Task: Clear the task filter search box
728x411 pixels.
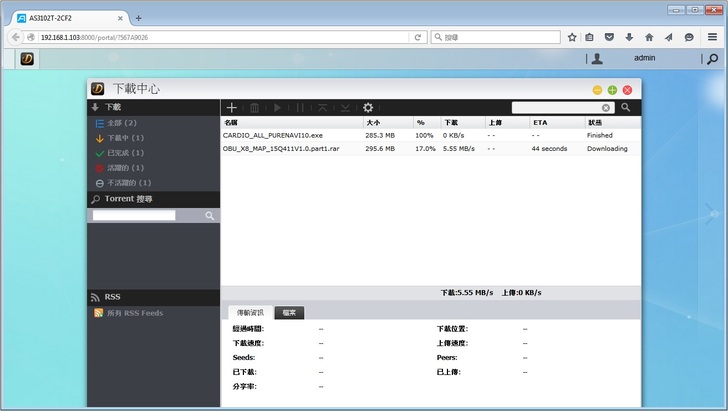Action: pos(606,107)
